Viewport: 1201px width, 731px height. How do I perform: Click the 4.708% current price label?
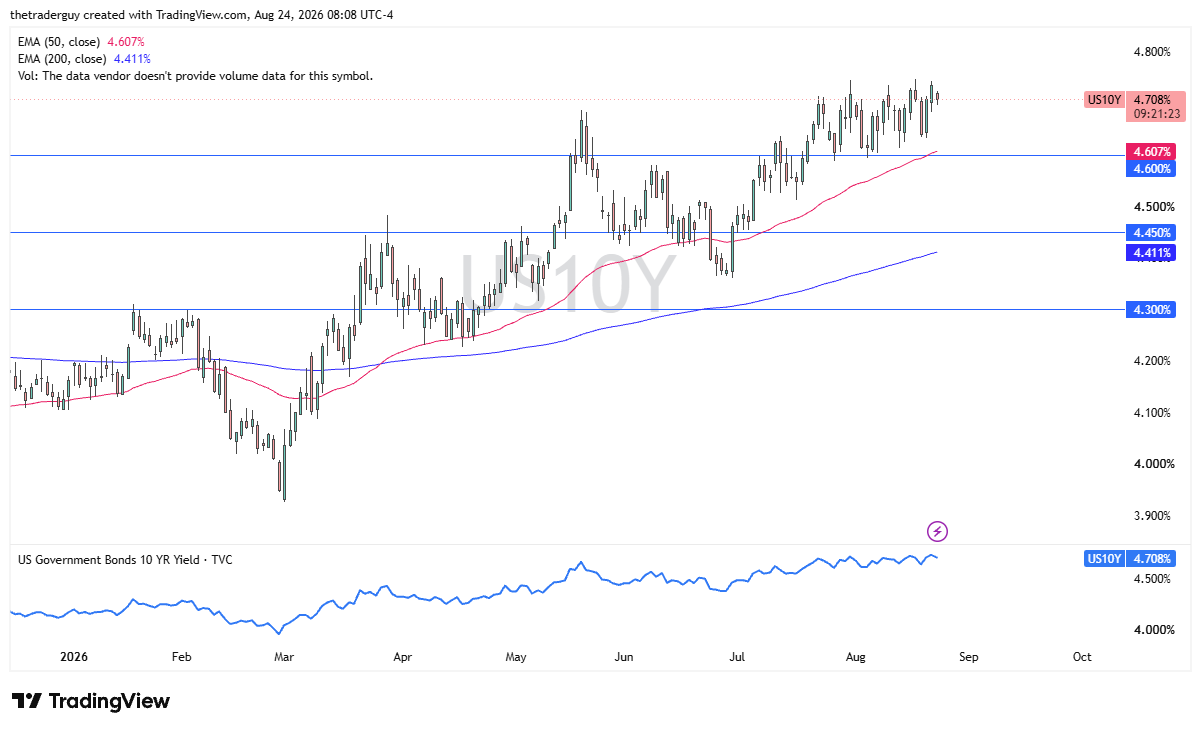pyautogui.click(x=1151, y=100)
